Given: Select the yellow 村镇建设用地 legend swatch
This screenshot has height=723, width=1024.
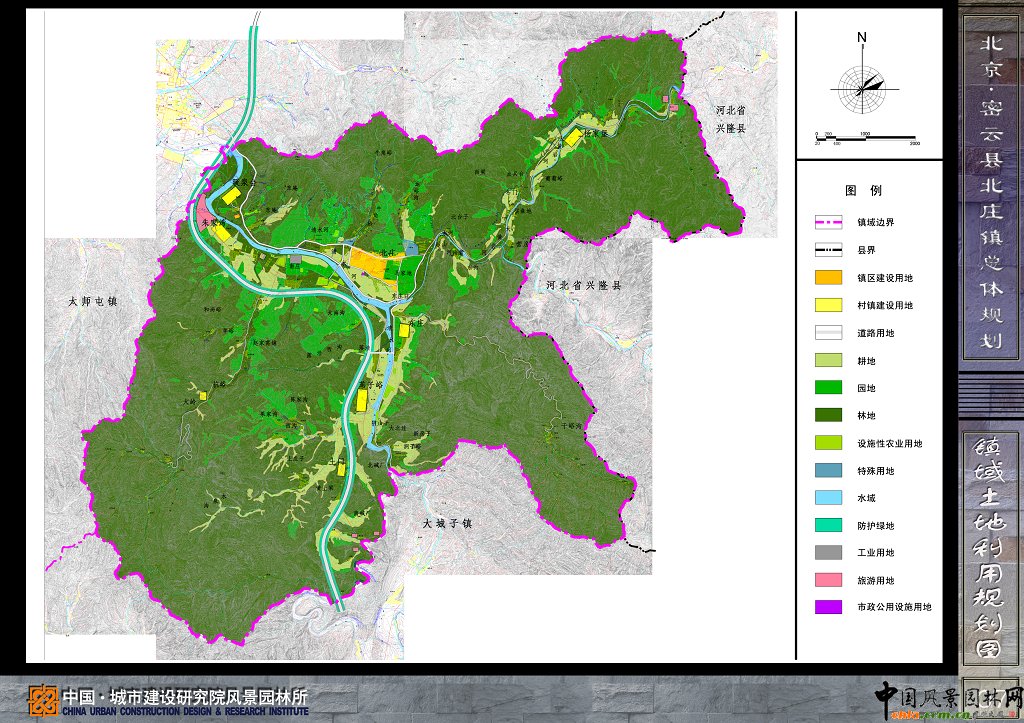Looking at the screenshot, I should coord(830,305).
